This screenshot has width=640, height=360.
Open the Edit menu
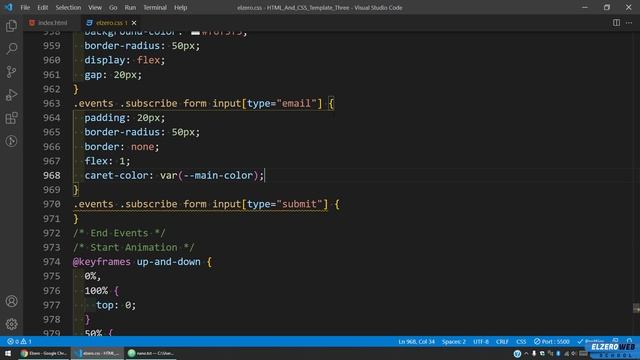click(x=42, y=7)
